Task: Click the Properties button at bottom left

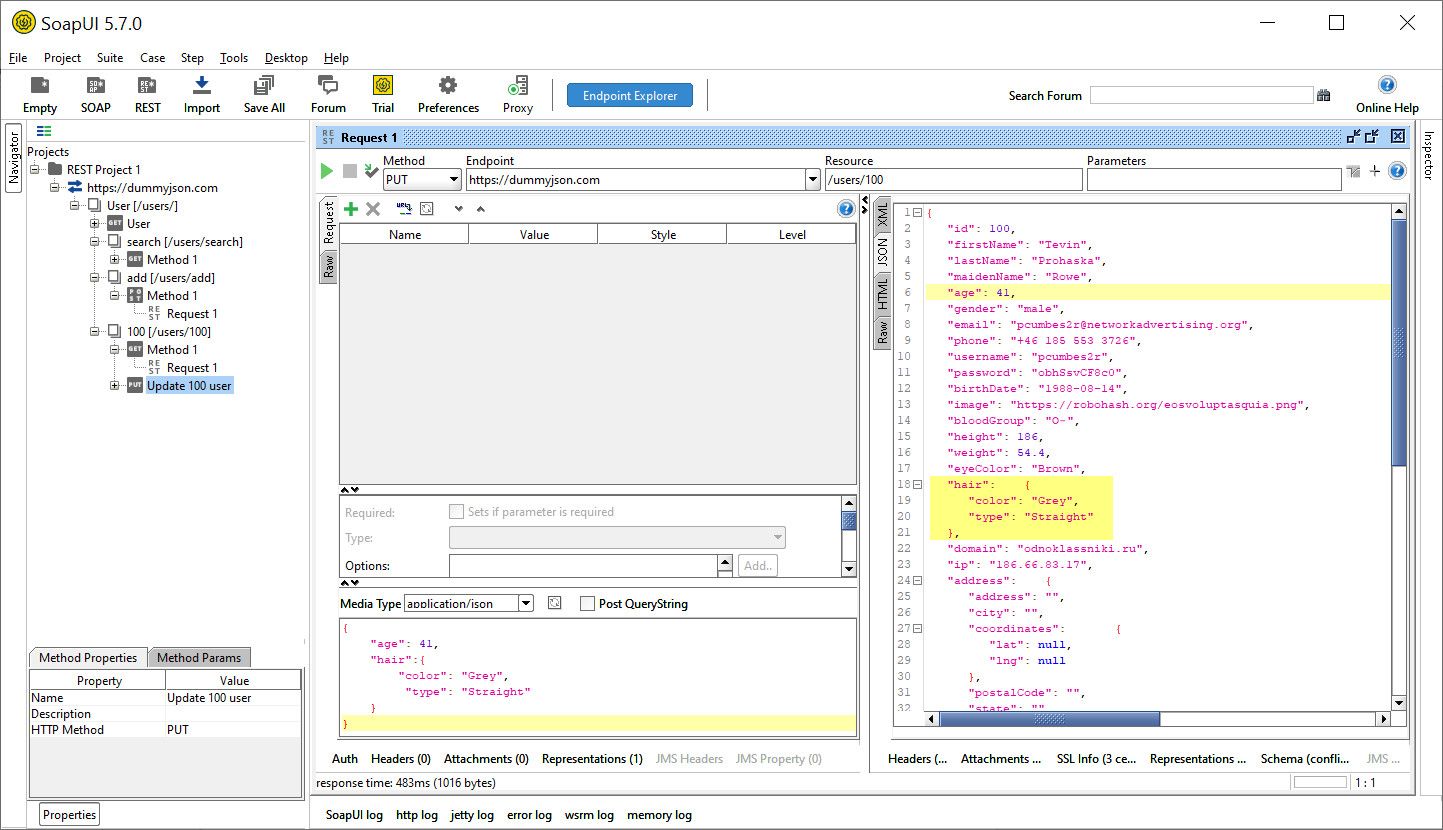Action: click(x=69, y=815)
